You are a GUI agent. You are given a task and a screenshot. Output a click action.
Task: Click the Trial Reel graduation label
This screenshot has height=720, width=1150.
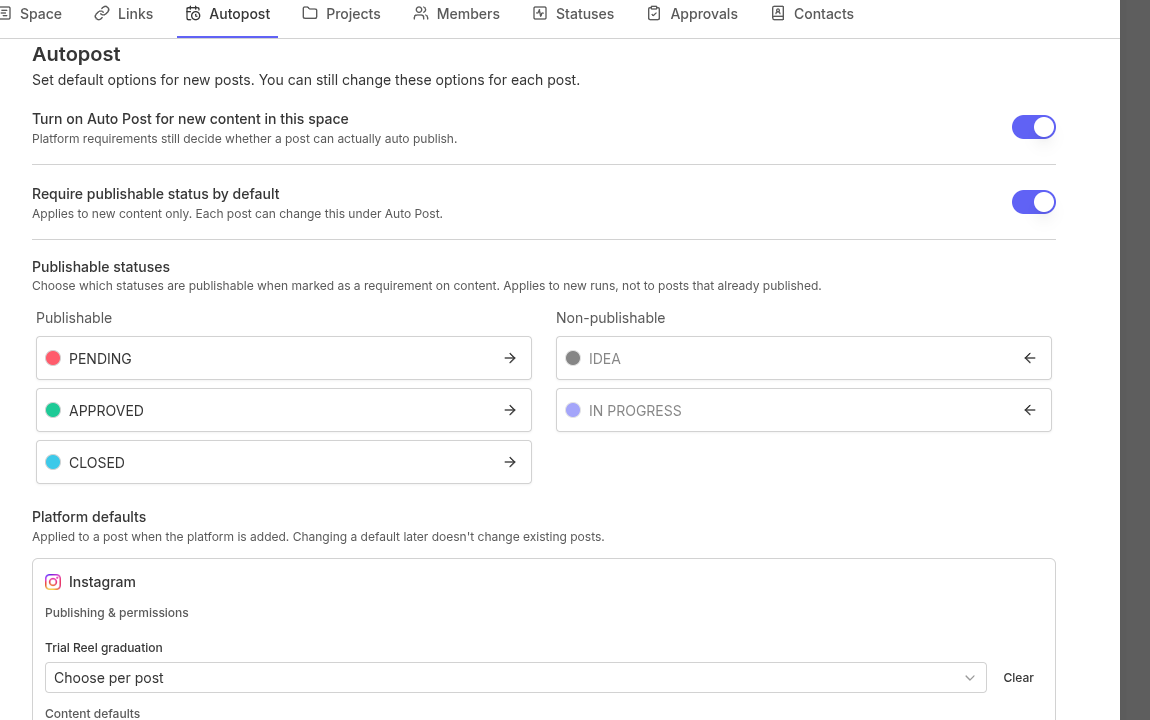click(103, 648)
